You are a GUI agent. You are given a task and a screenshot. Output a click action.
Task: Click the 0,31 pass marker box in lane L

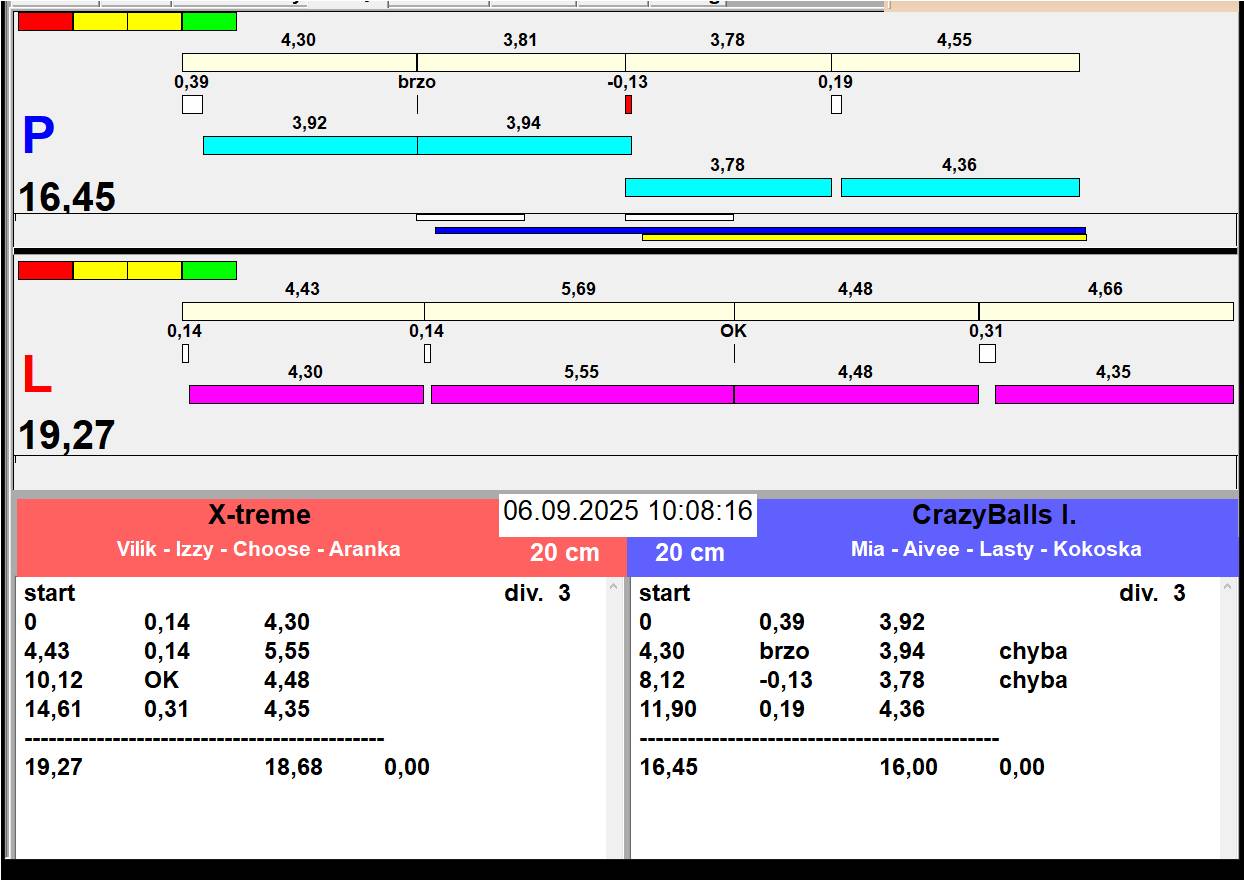tap(987, 353)
